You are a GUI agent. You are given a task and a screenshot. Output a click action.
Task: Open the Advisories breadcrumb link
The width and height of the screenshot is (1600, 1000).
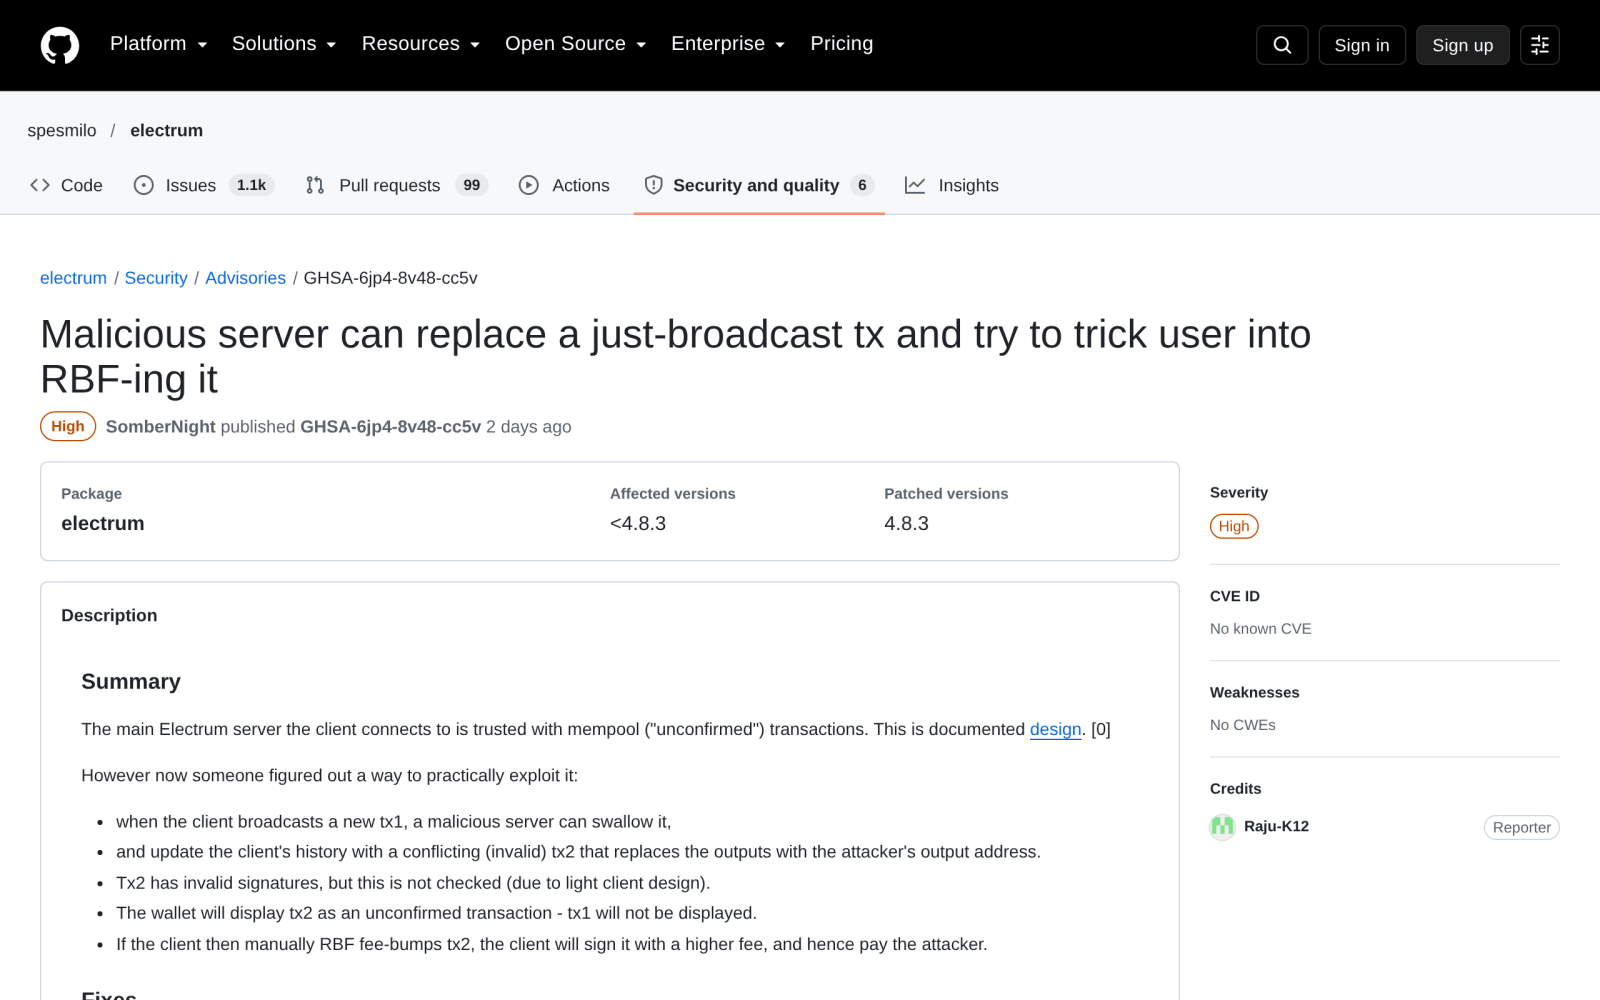pyautogui.click(x=245, y=278)
